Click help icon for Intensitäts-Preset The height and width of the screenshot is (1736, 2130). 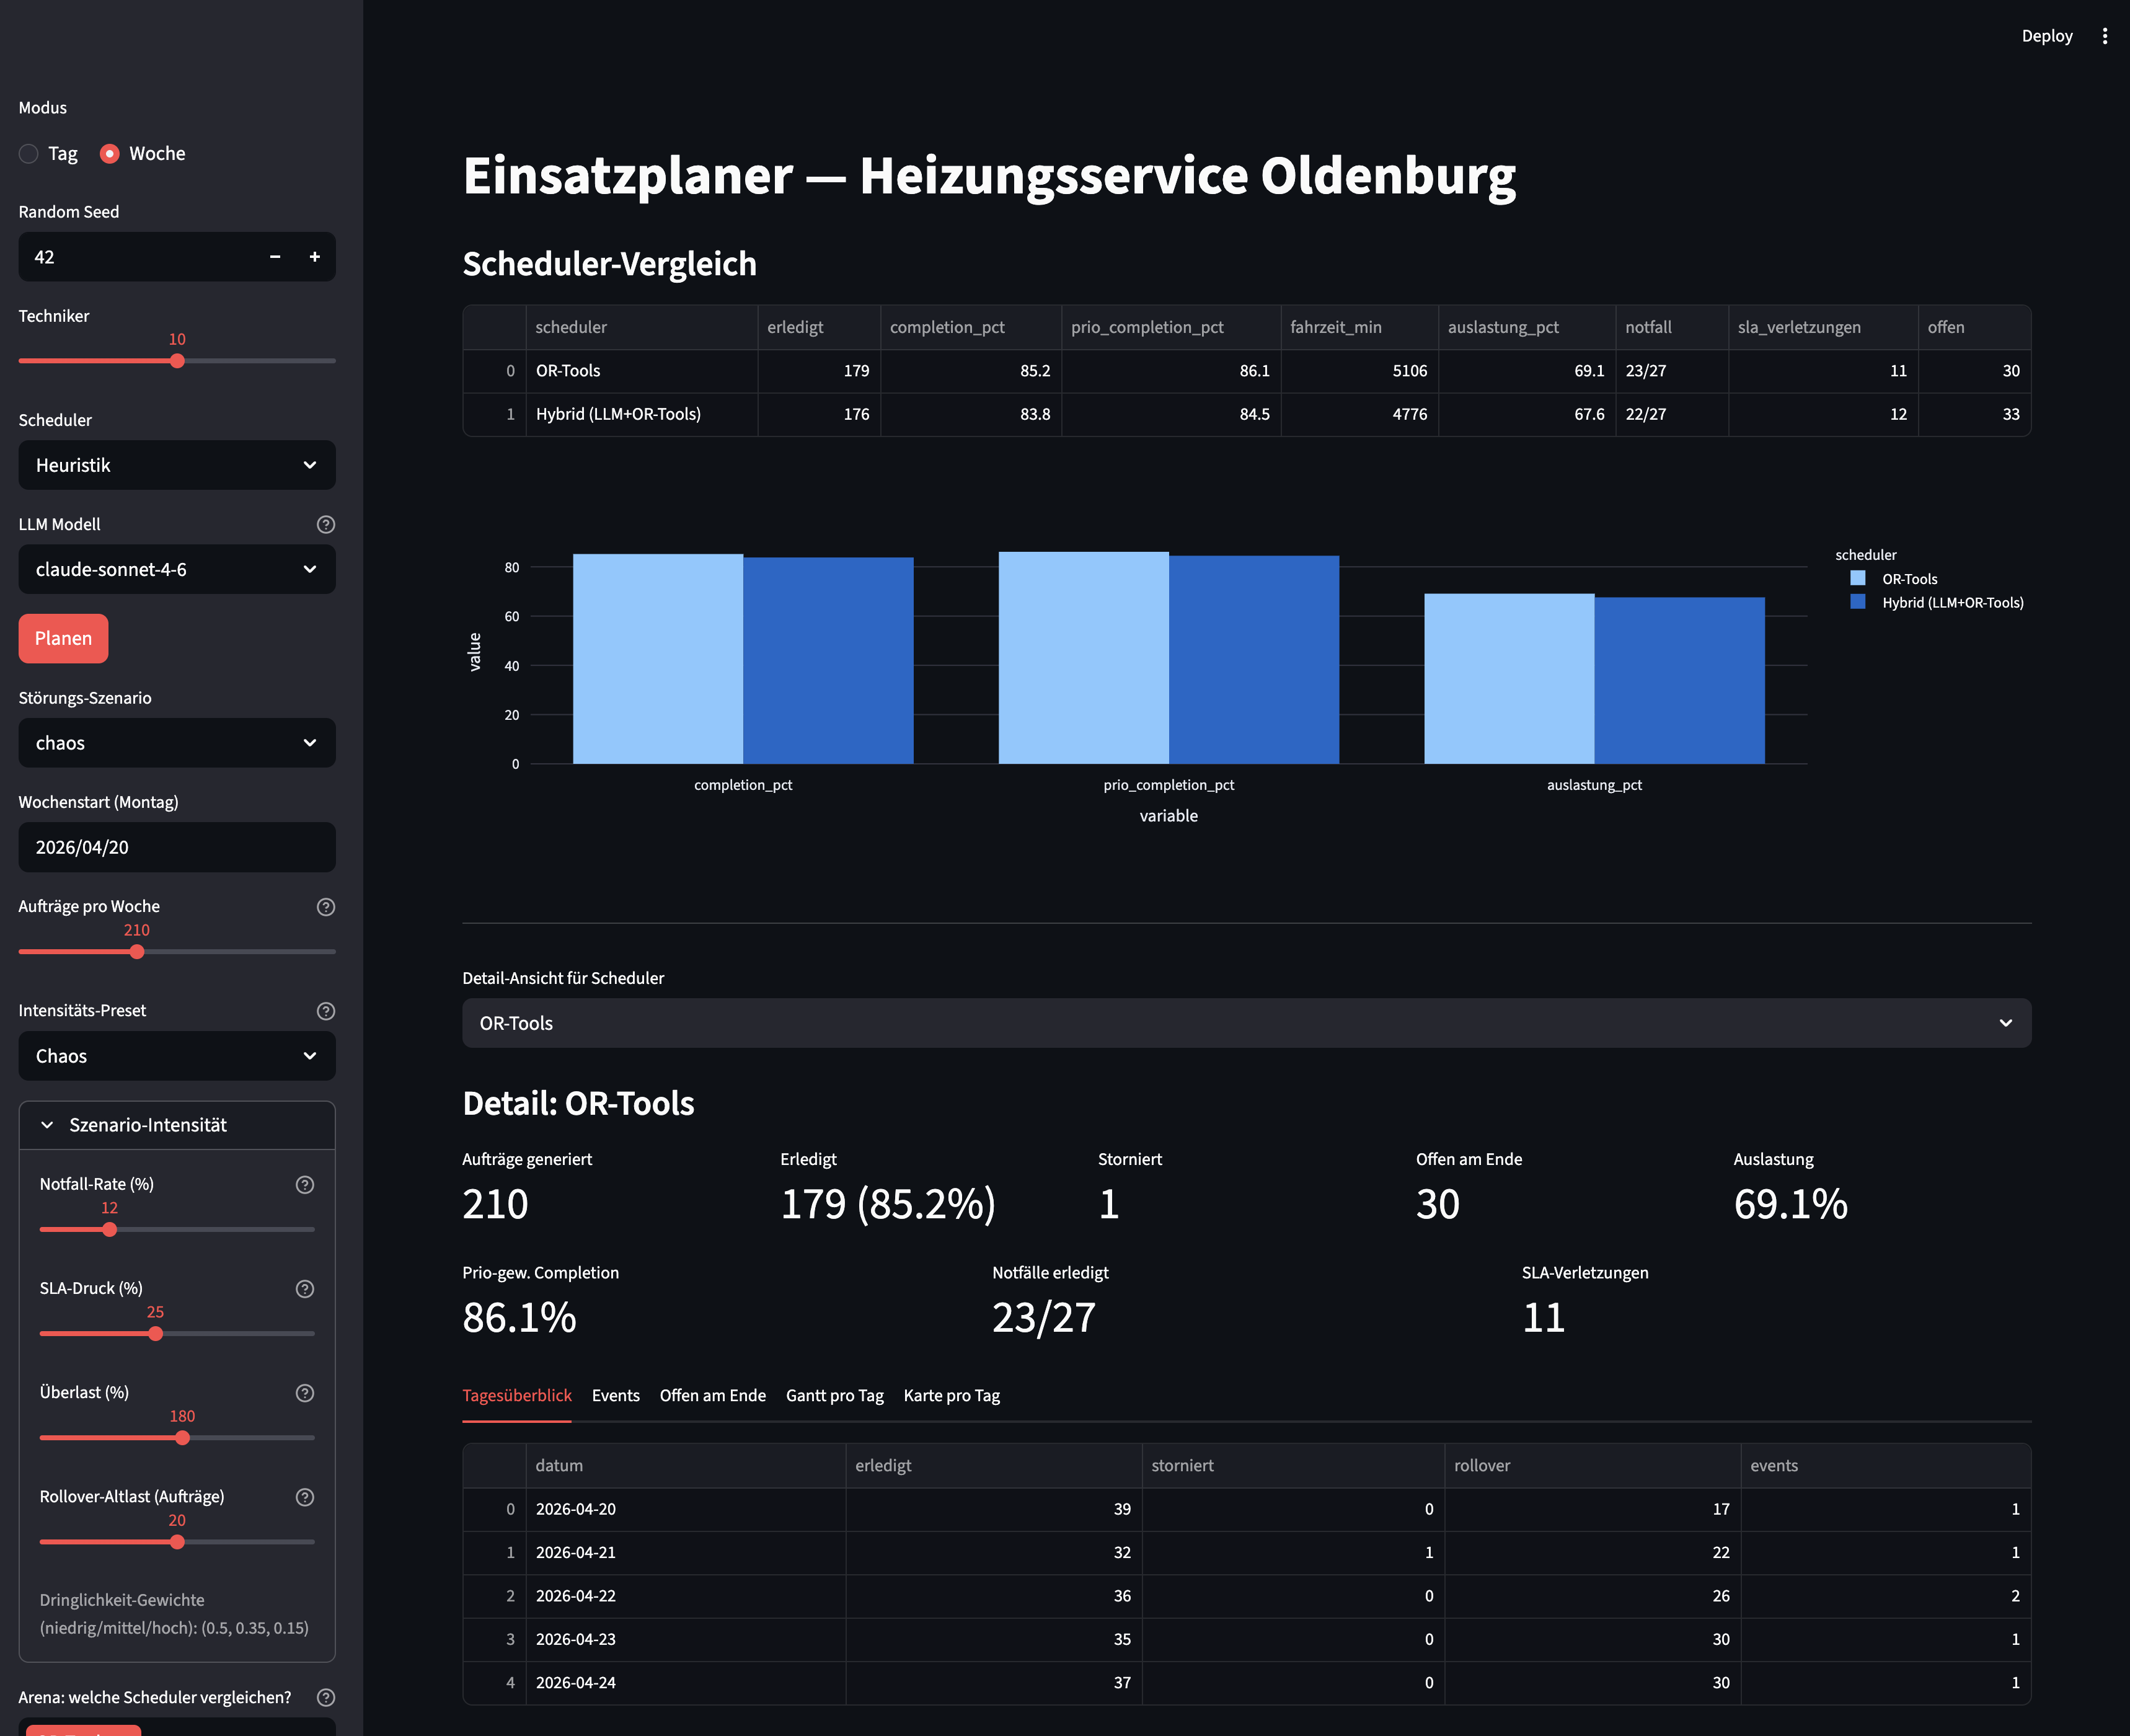click(325, 1011)
